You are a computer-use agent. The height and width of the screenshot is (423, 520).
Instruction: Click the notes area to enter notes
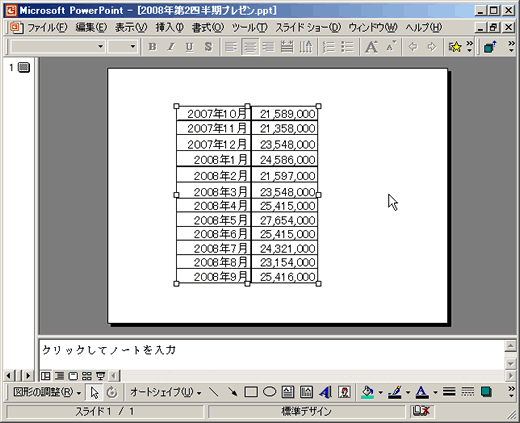272,354
